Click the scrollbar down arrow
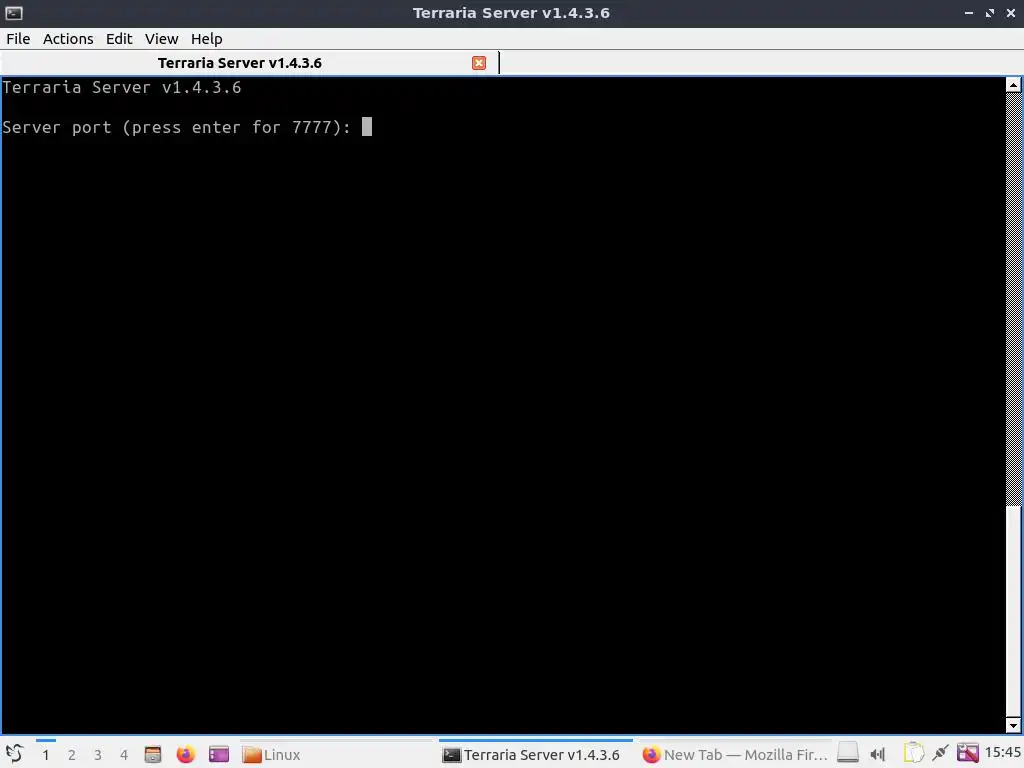 [1013, 725]
